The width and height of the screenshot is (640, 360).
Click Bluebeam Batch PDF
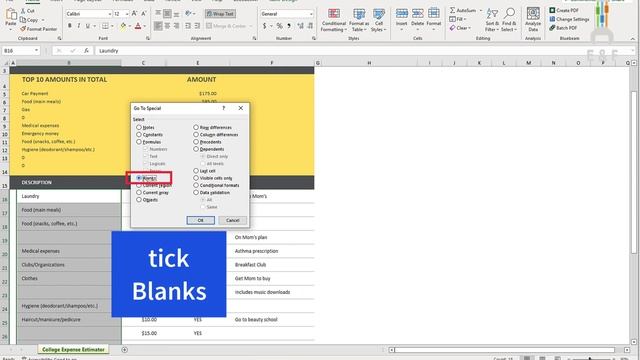[563, 28]
